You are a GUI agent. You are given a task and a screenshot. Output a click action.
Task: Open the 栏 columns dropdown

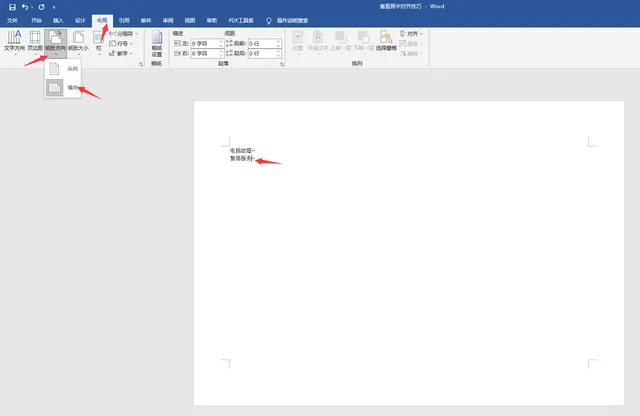coord(99,42)
